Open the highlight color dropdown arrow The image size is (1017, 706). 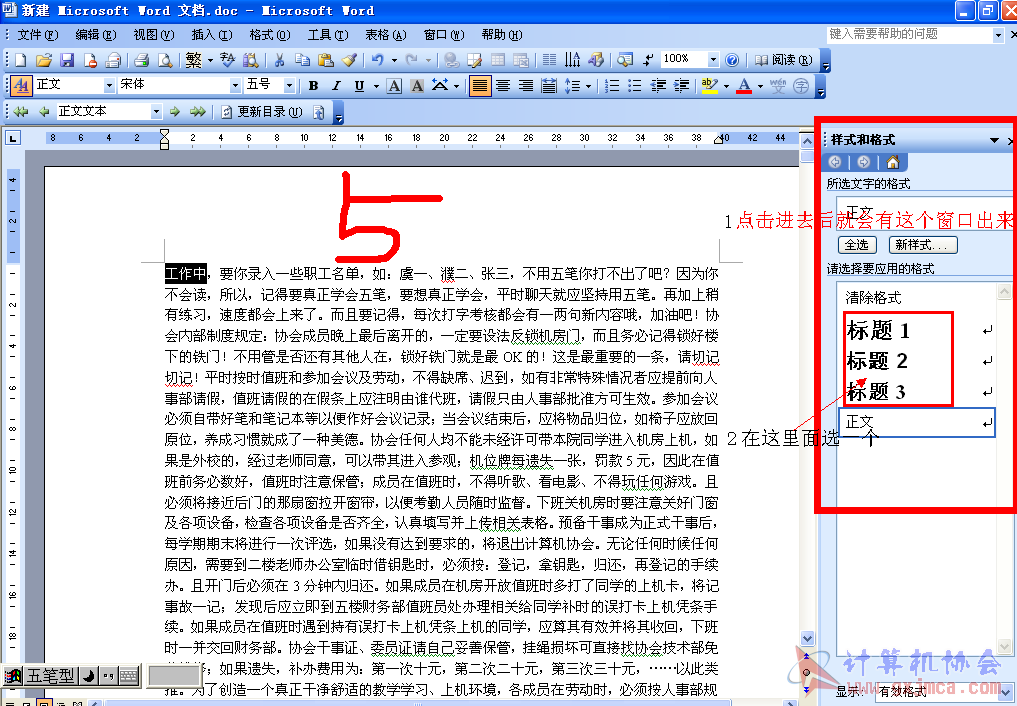coord(726,86)
